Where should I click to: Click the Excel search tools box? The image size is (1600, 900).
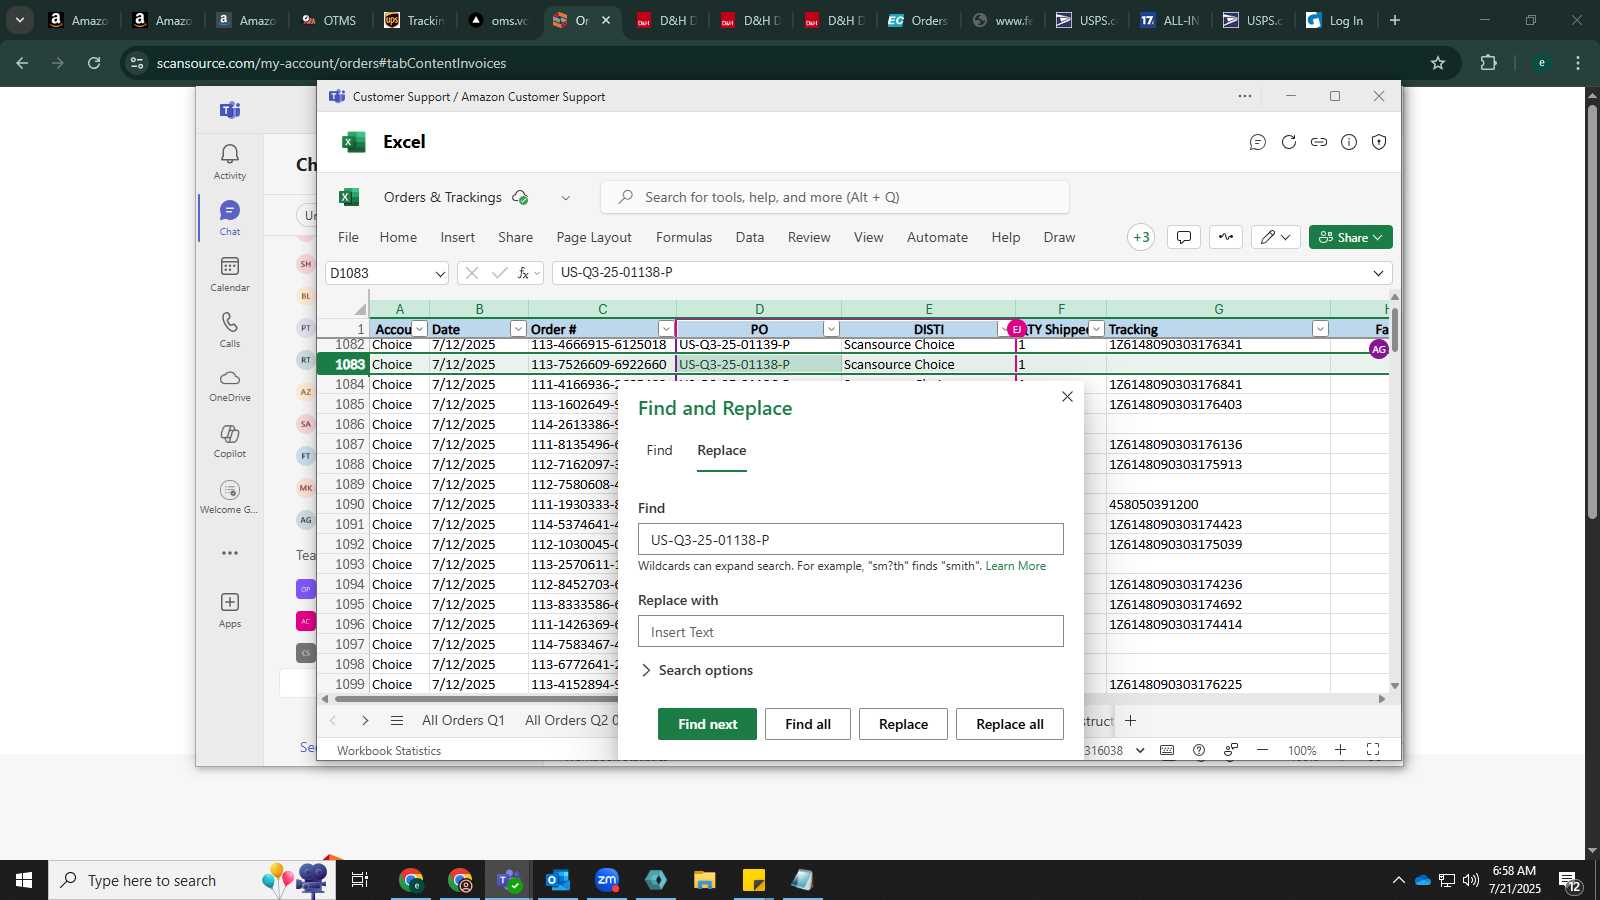(835, 197)
